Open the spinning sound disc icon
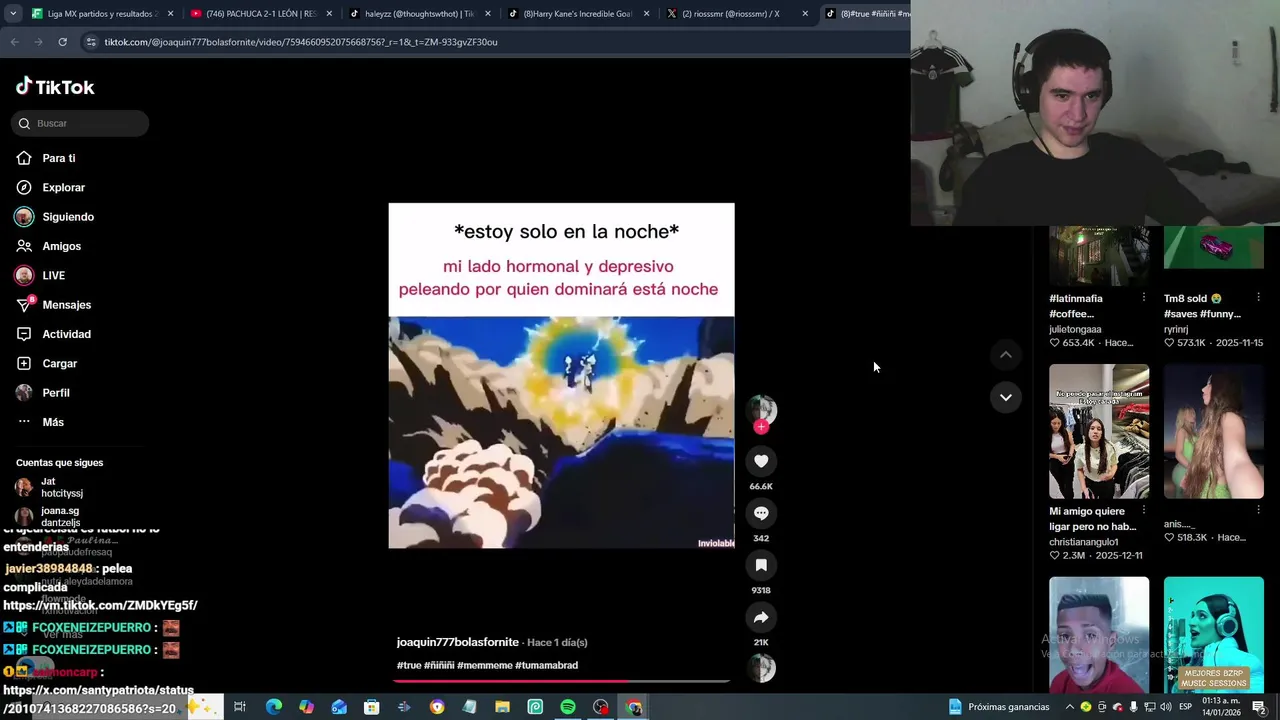Image resolution: width=1280 pixels, height=720 pixels. 761,668
